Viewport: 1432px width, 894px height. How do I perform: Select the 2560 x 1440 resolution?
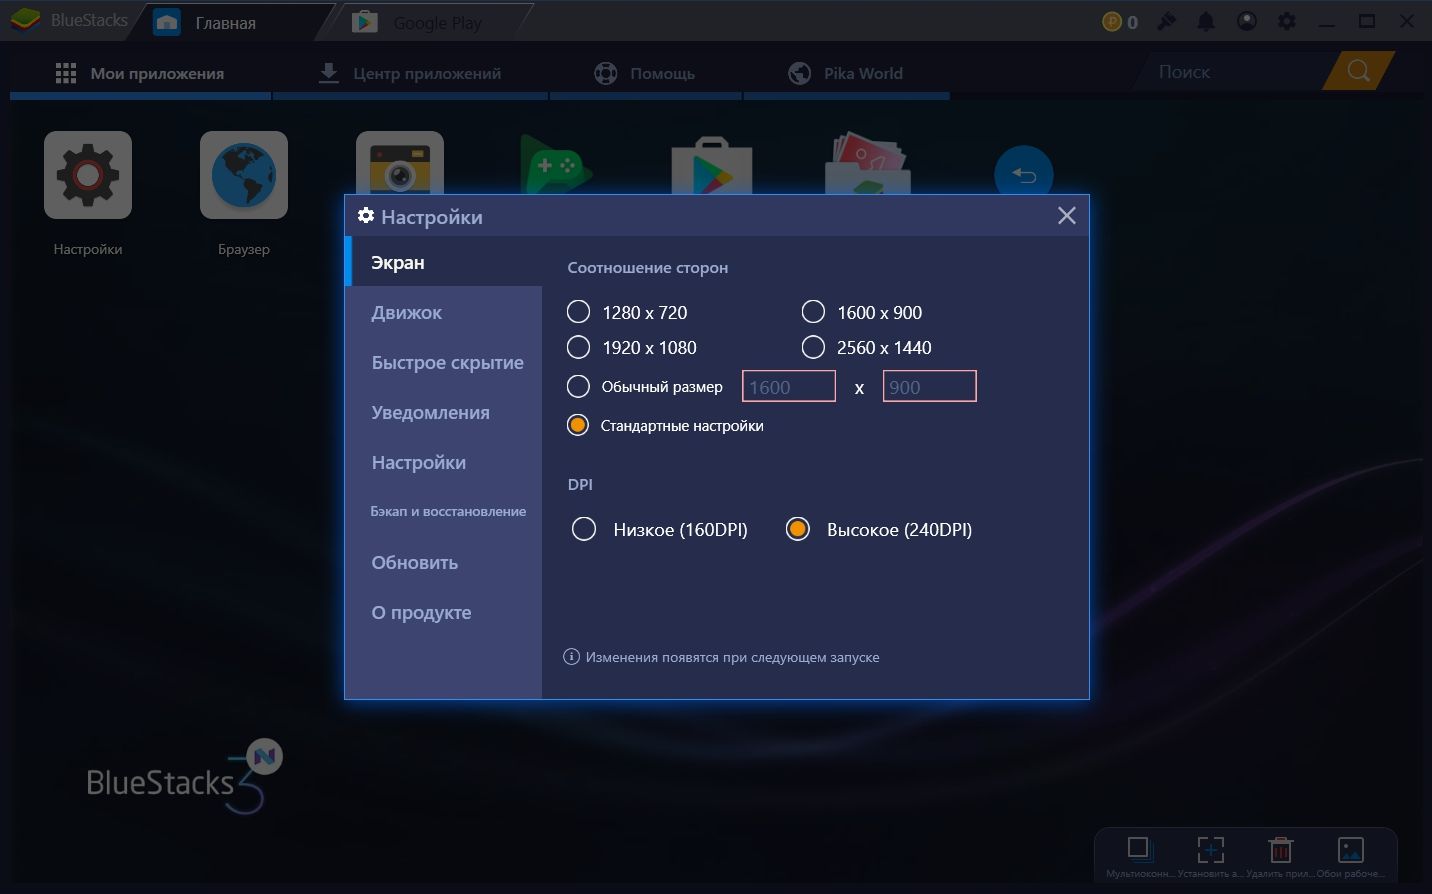pyautogui.click(x=813, y=347)
